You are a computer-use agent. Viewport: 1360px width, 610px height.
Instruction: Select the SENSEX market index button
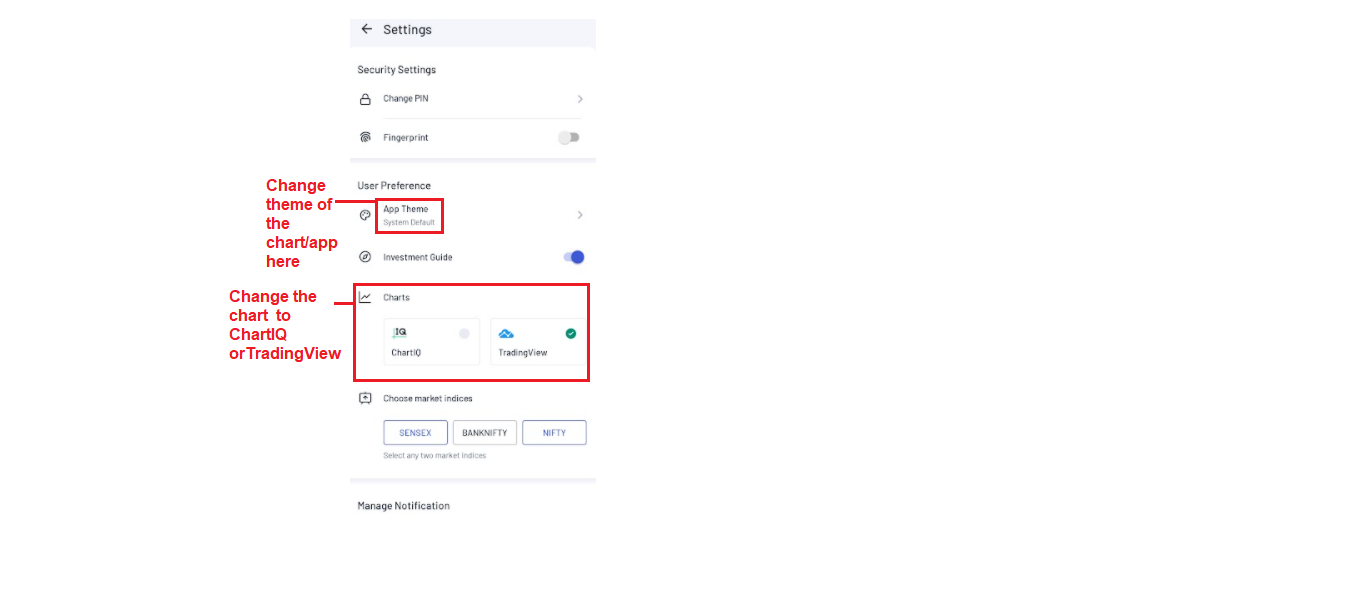pyautogui.click(x=415, y=433)
